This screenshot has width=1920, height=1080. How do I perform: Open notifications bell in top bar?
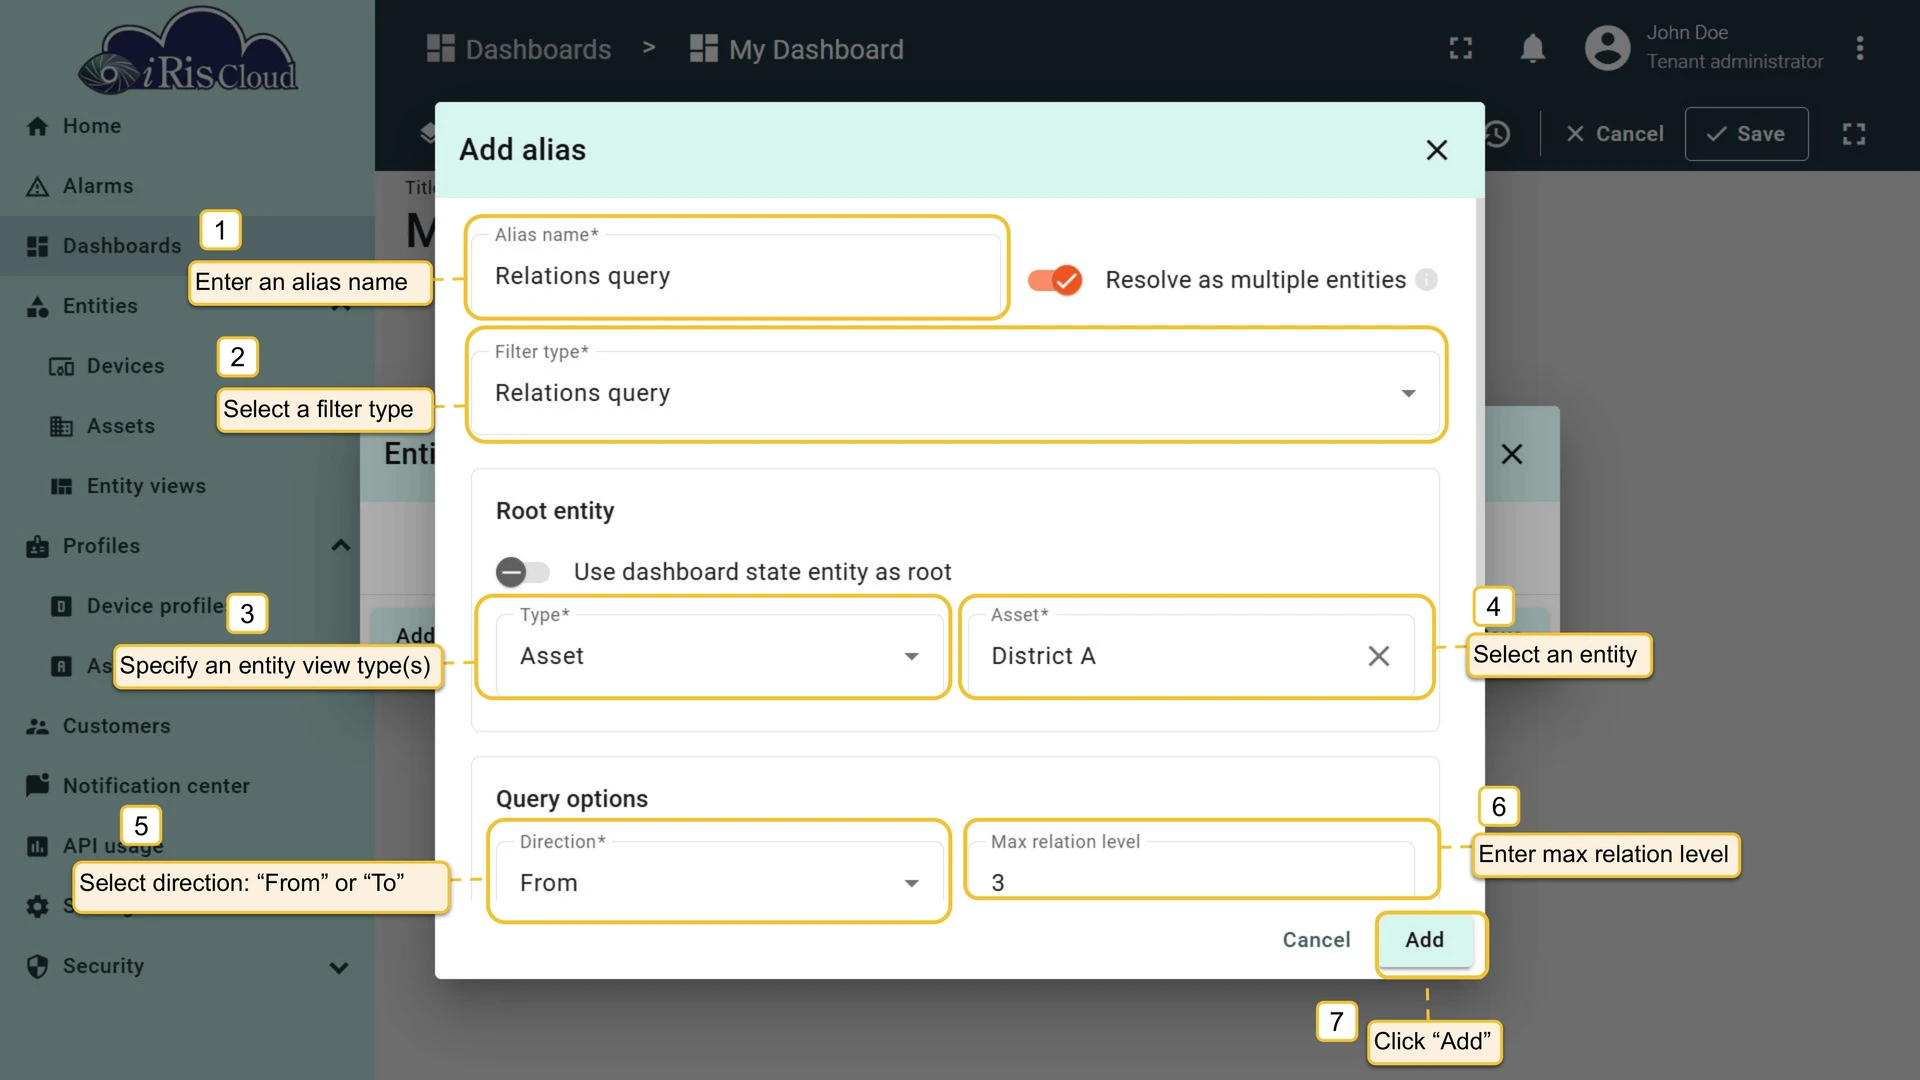coord(1532,48)
